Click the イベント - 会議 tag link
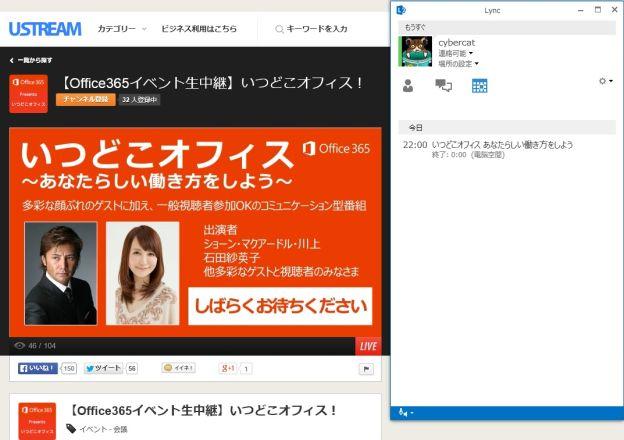 pyautogui.click(x=103, y=429)
